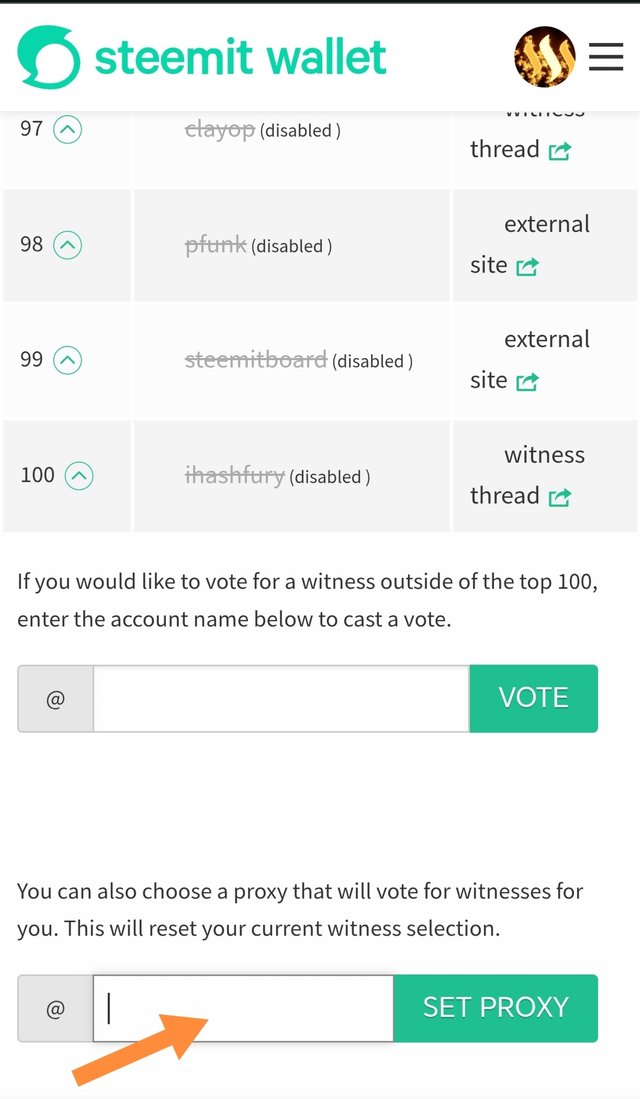Click the ihashfury witness name
Screen dimensions: 640x1099
point(235,476)
